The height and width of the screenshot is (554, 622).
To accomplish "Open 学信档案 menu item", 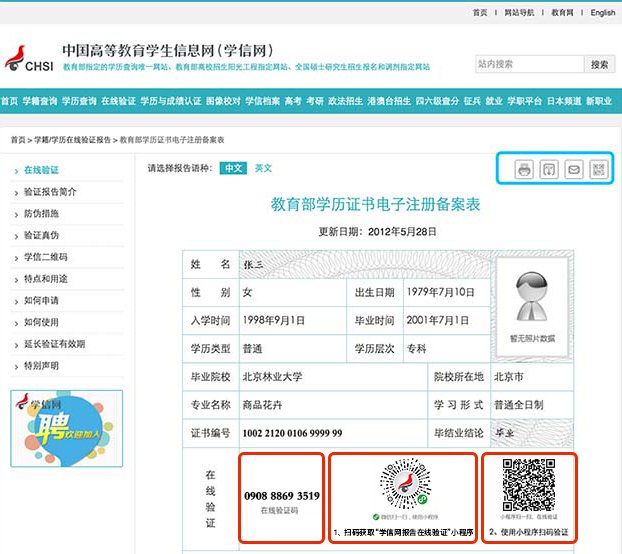I will tap(262, 101).
